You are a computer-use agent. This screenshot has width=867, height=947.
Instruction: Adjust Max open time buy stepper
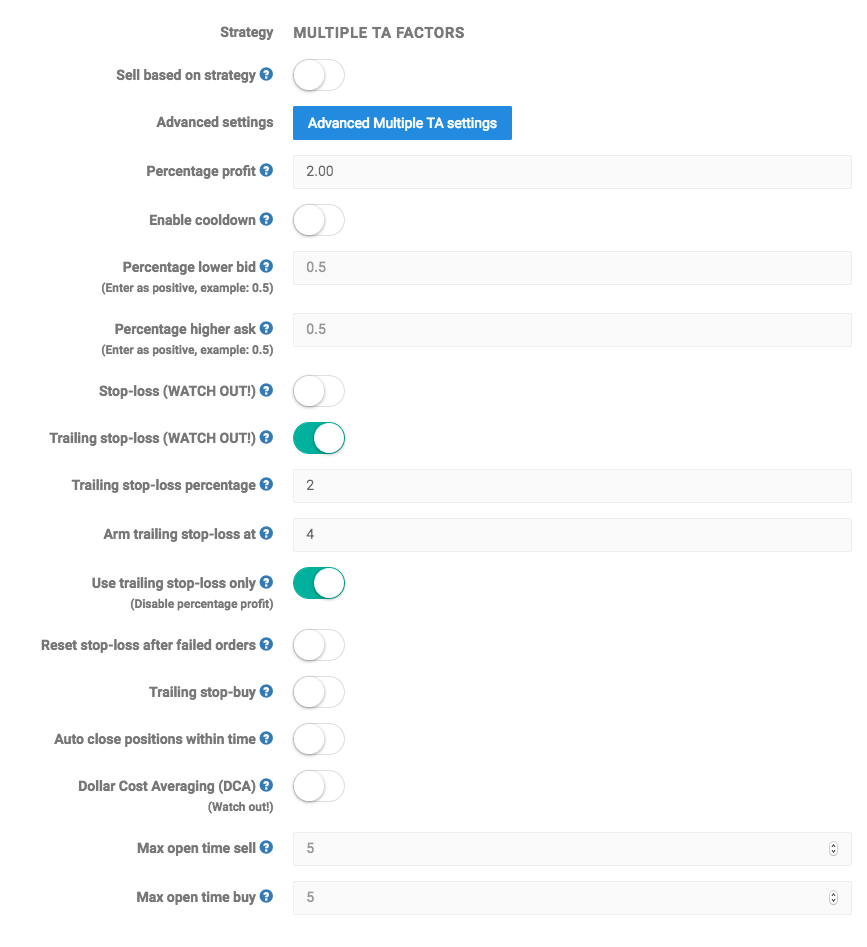[833, 897]
